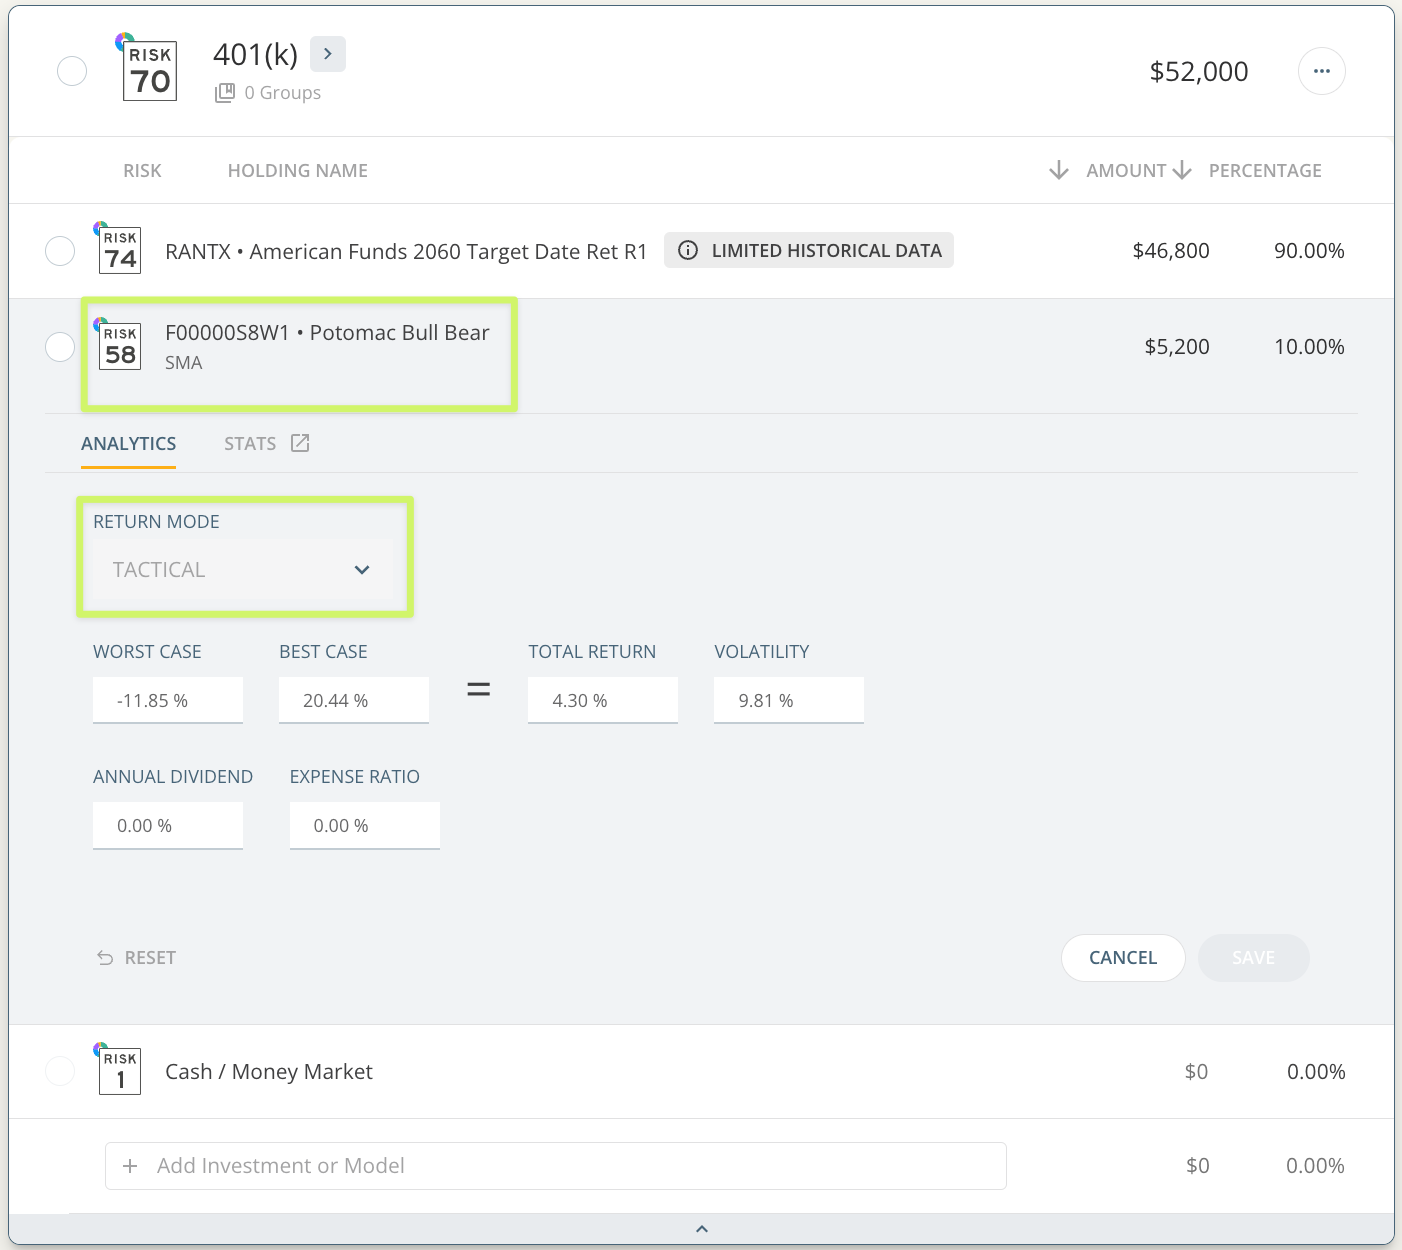Switch to the Analytics tab
This screenshot has width=1402, height=1250.
(128, 444)
